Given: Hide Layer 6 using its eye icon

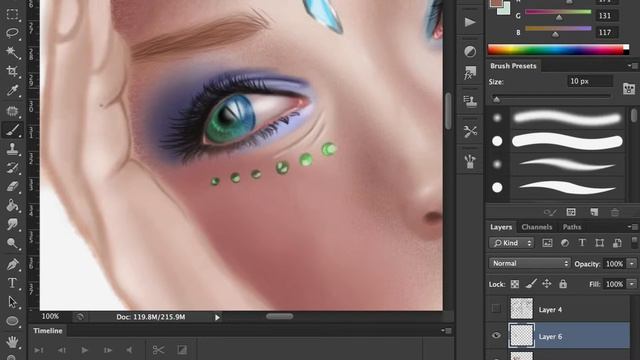Looking at the screenshot, I should pyautogui.click(x=496, y=336).
